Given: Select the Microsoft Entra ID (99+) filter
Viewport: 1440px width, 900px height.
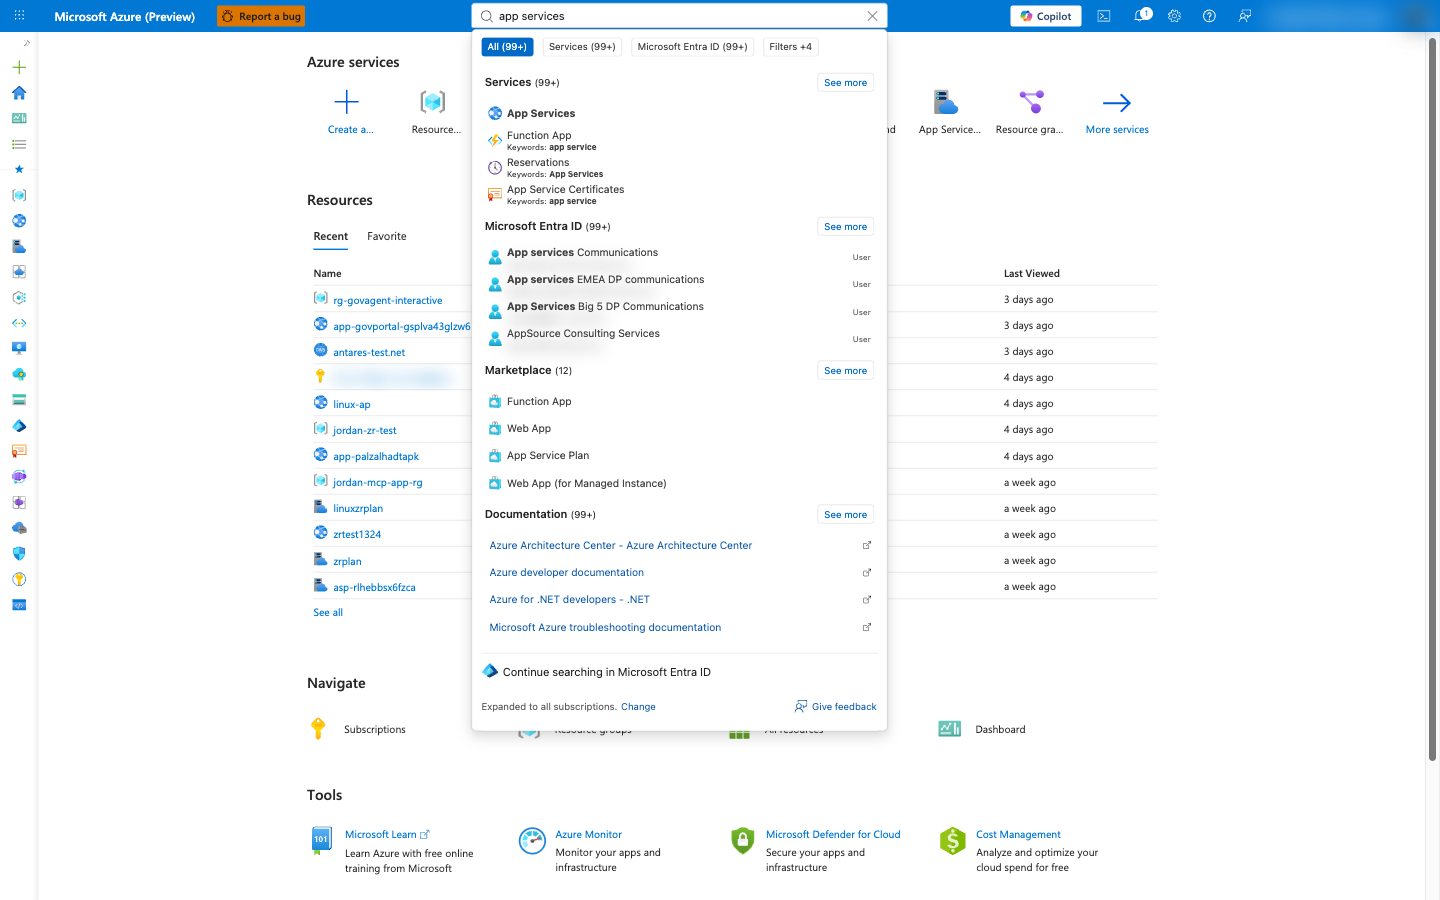Looking at the screenshot, I should 692,47.
